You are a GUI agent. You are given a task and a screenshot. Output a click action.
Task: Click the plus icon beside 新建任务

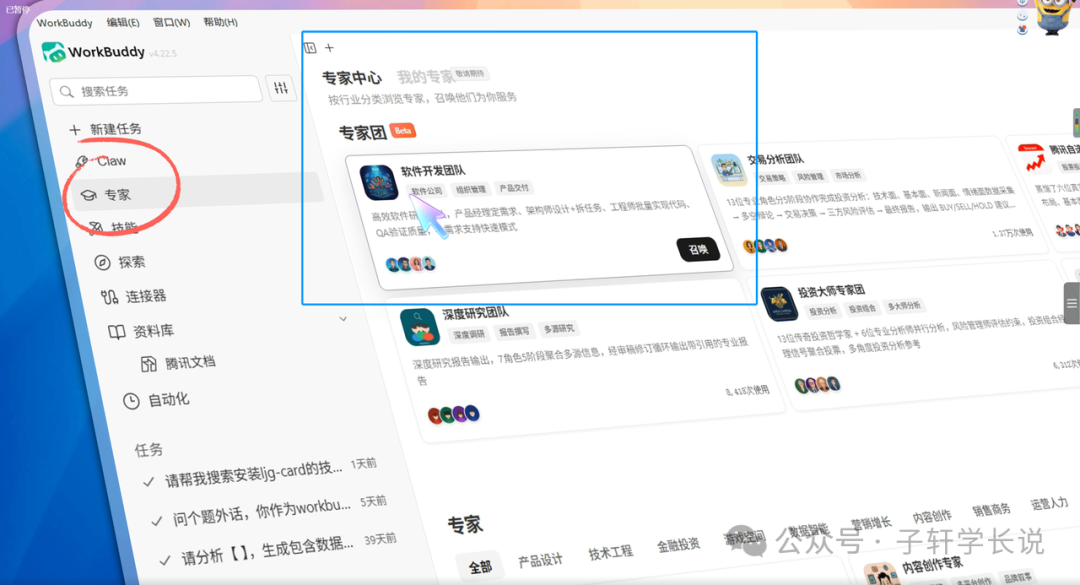(x=74, y=129)
